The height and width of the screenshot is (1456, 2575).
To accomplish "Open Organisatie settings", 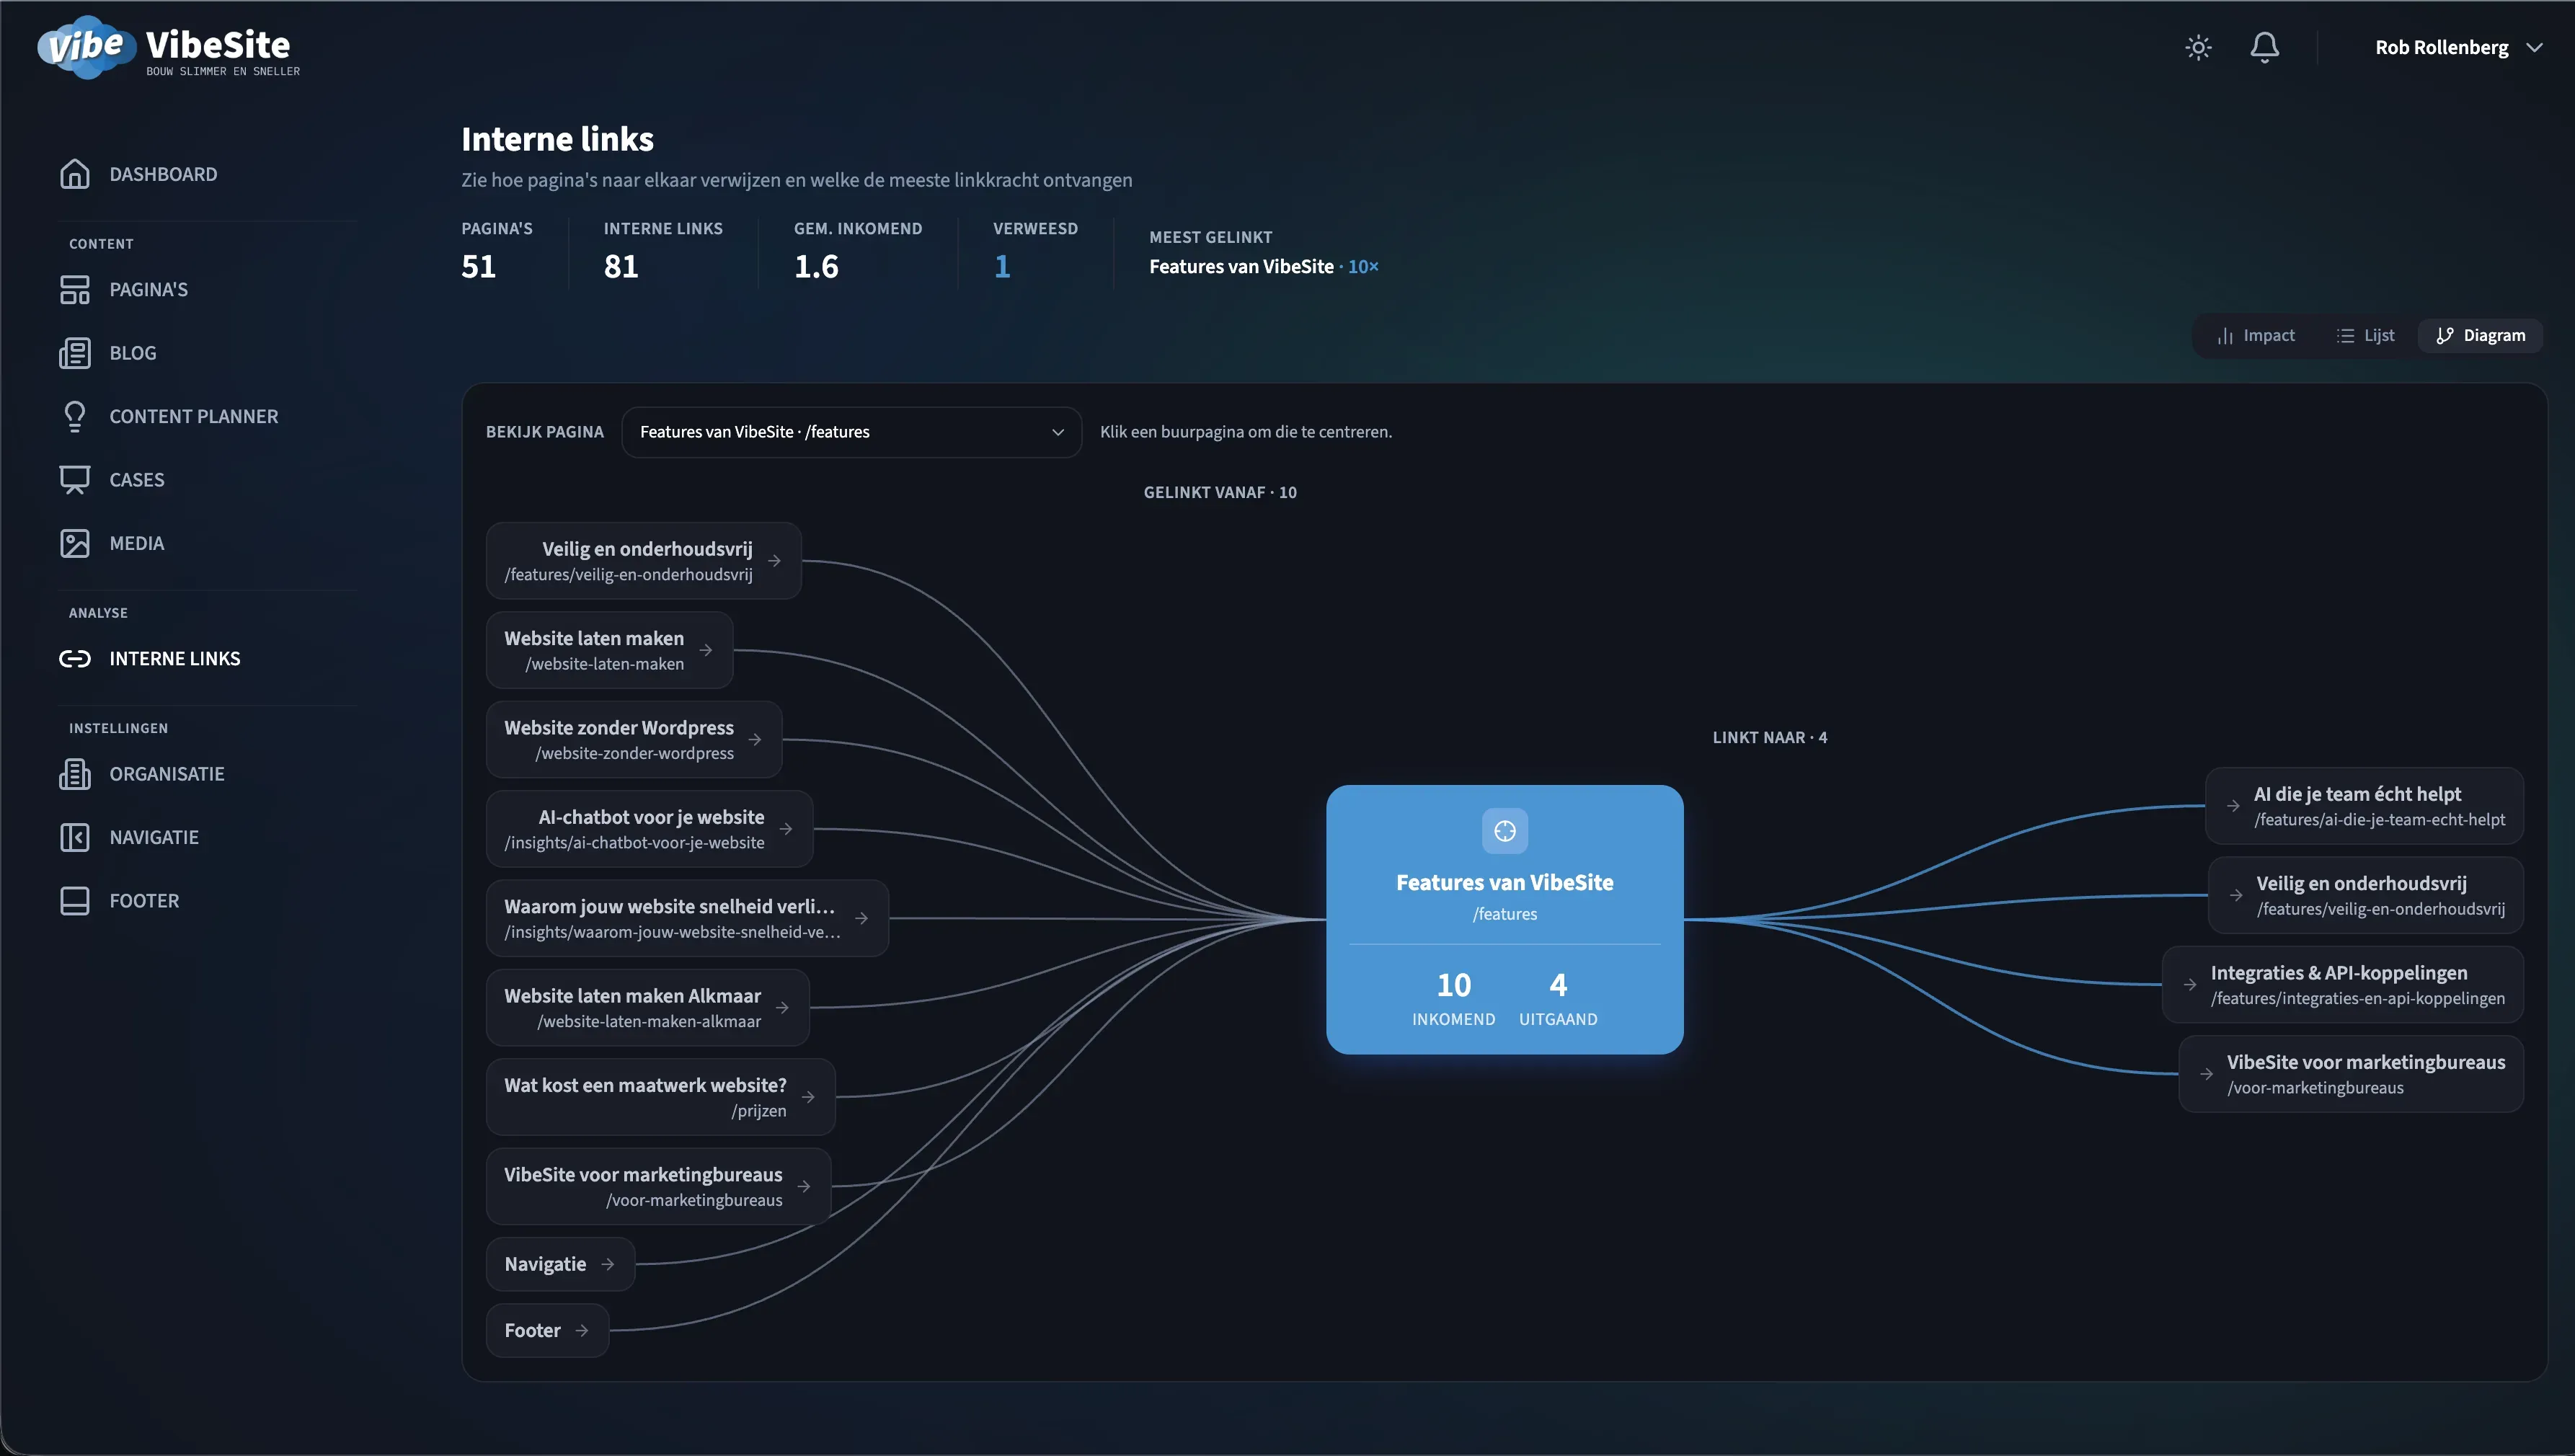I will (167, 774).
